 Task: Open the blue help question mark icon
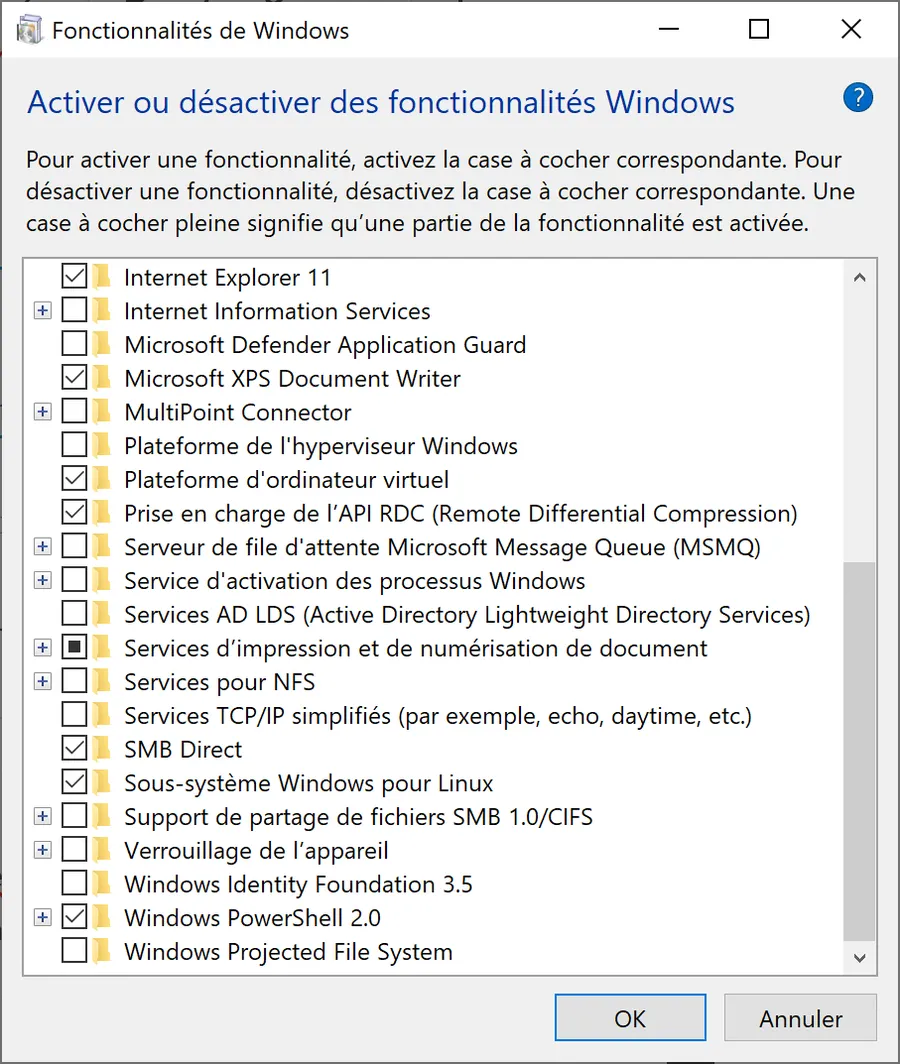tap(858, 98)
